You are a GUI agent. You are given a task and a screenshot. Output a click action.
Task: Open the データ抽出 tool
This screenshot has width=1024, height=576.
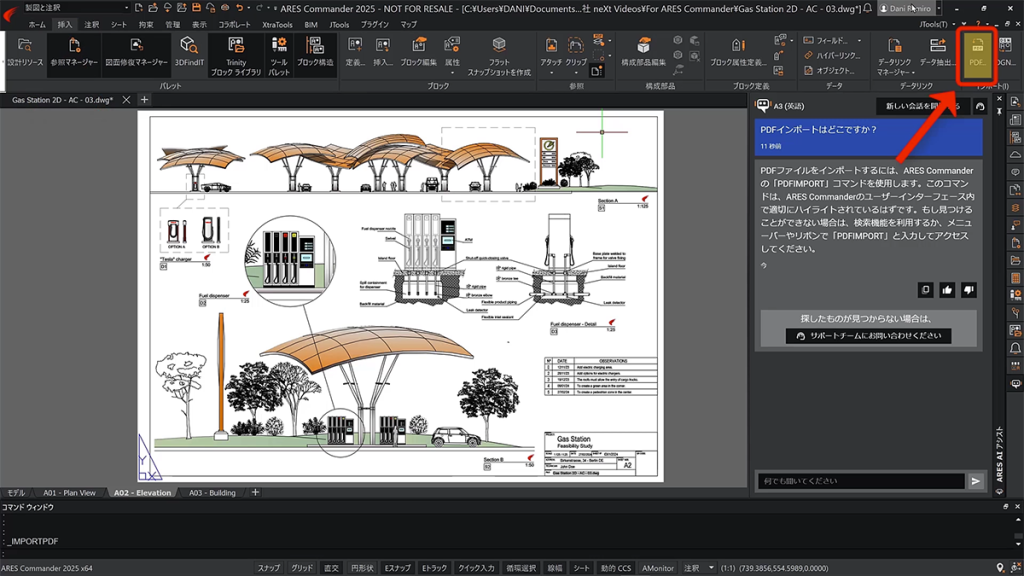[936, 52]
